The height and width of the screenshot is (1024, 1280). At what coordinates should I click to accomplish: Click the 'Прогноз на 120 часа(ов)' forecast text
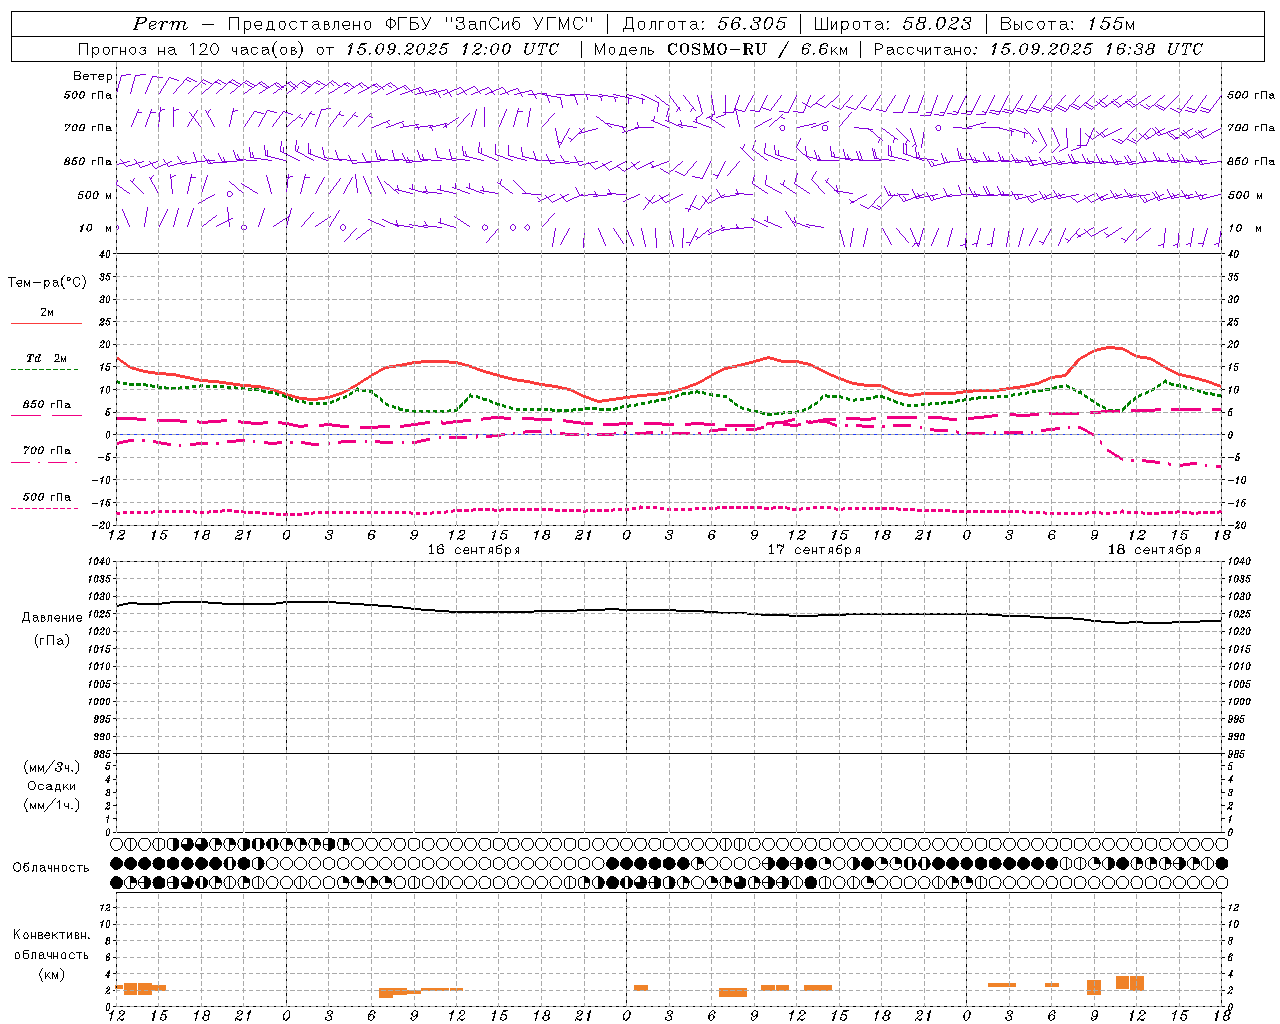click(x=191, y=49)
